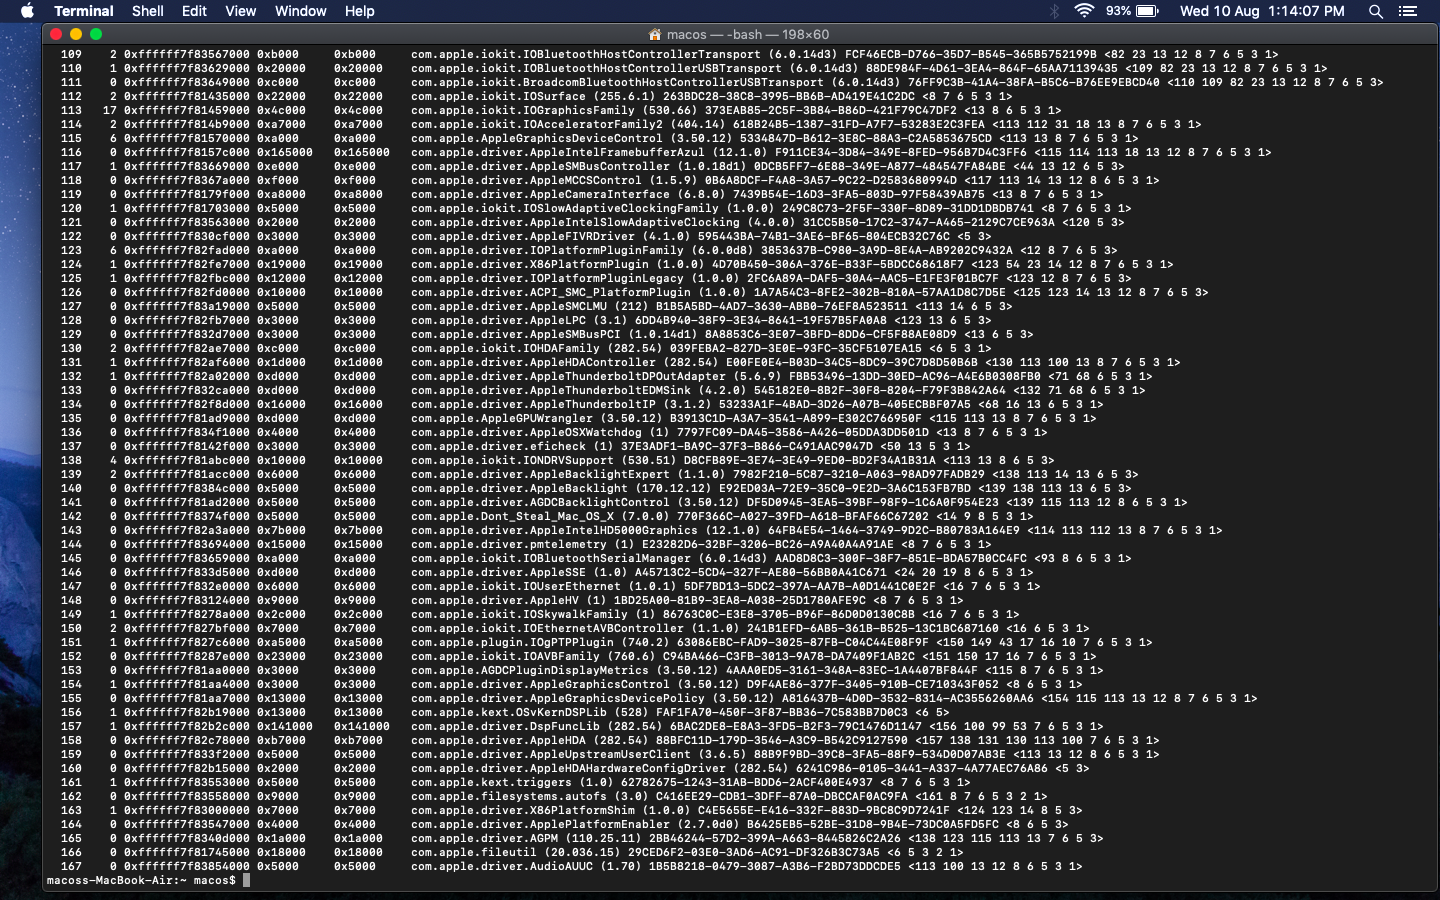
Task: Click the date and time display
Action: tap(1262, 11)
